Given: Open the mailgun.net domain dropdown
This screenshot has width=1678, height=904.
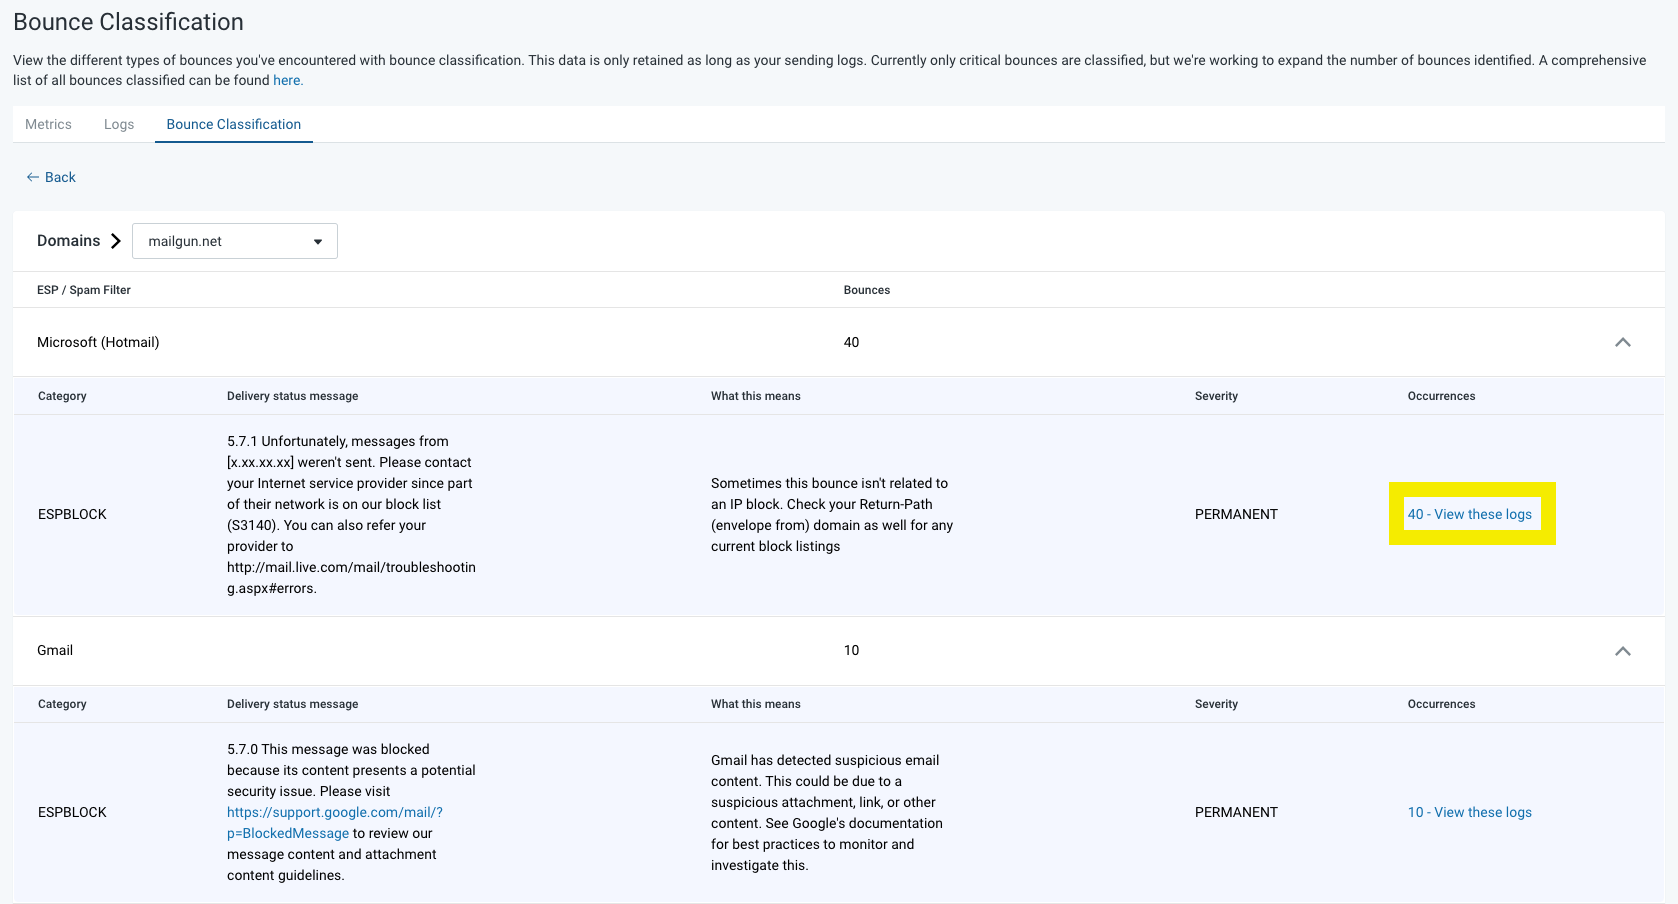Looking at the screenshot, I should tap(235, 241).
